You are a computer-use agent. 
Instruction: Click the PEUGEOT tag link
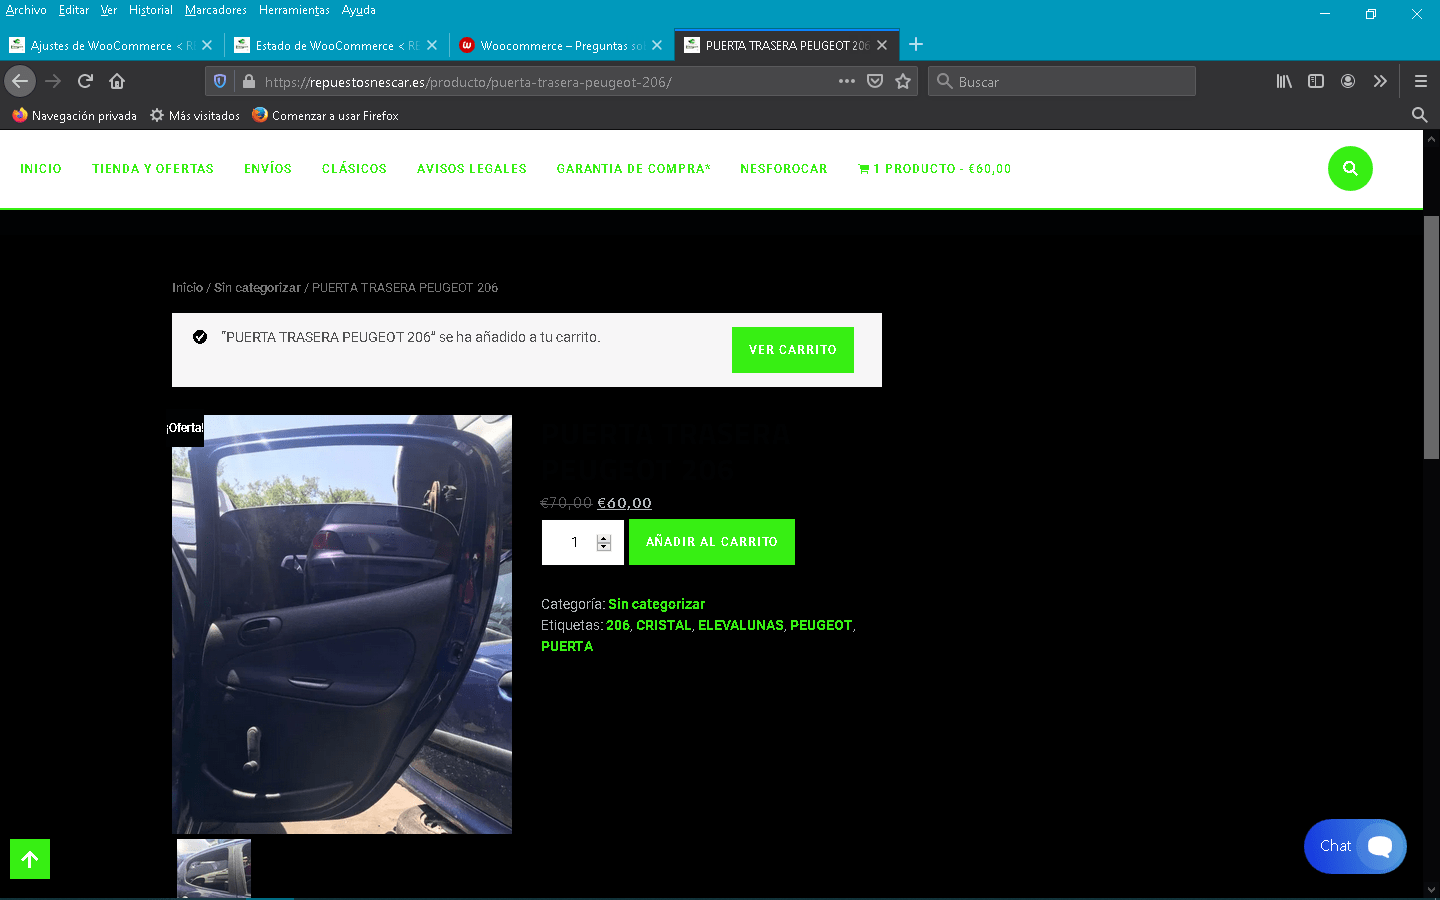821,625
